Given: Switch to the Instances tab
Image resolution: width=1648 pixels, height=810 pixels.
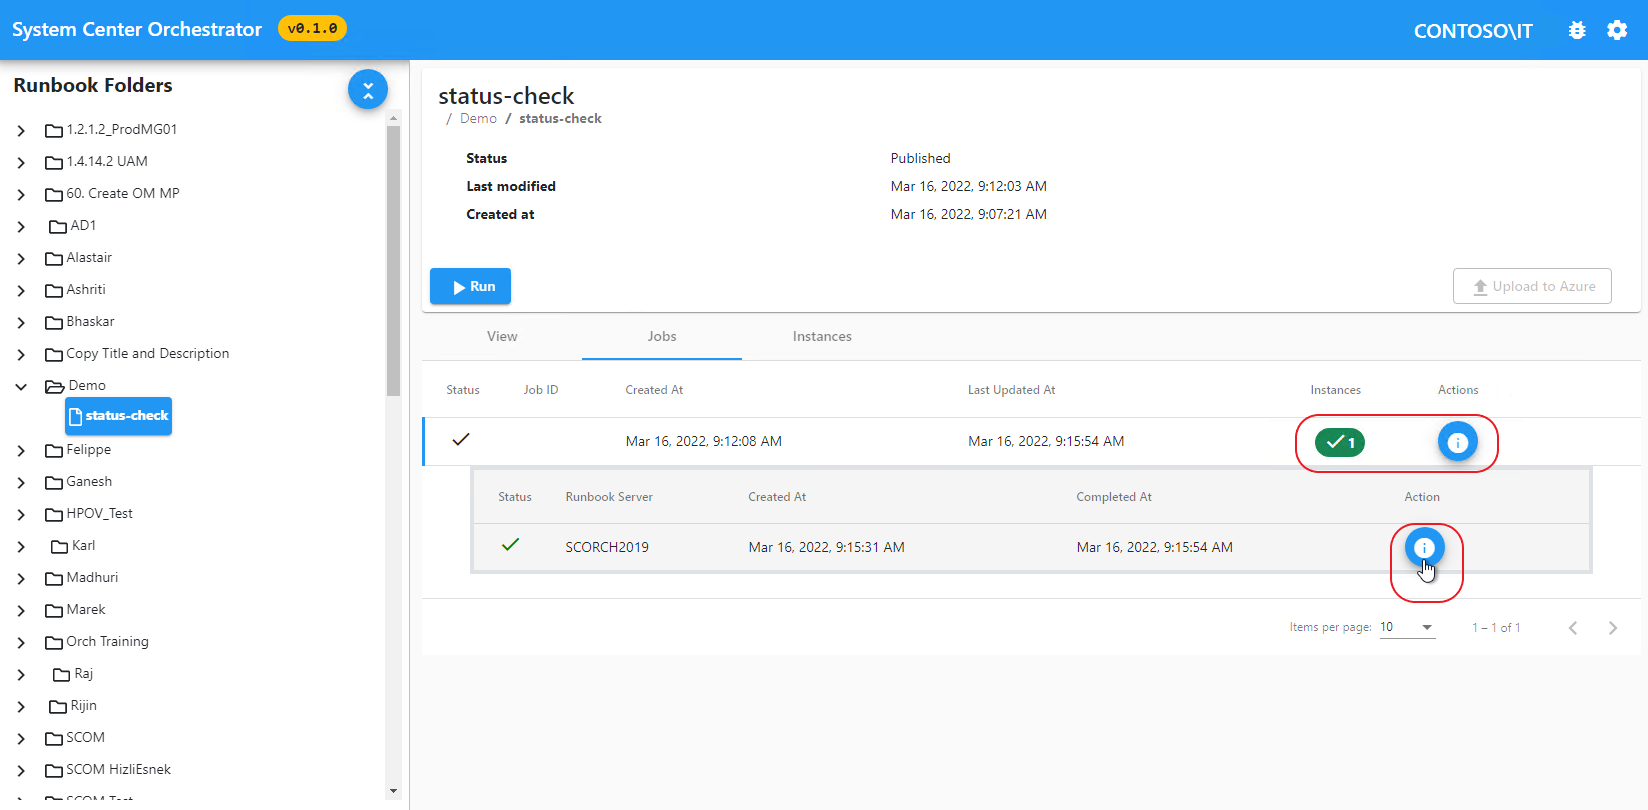Looking at the screenshot, I should coord(822,337).
